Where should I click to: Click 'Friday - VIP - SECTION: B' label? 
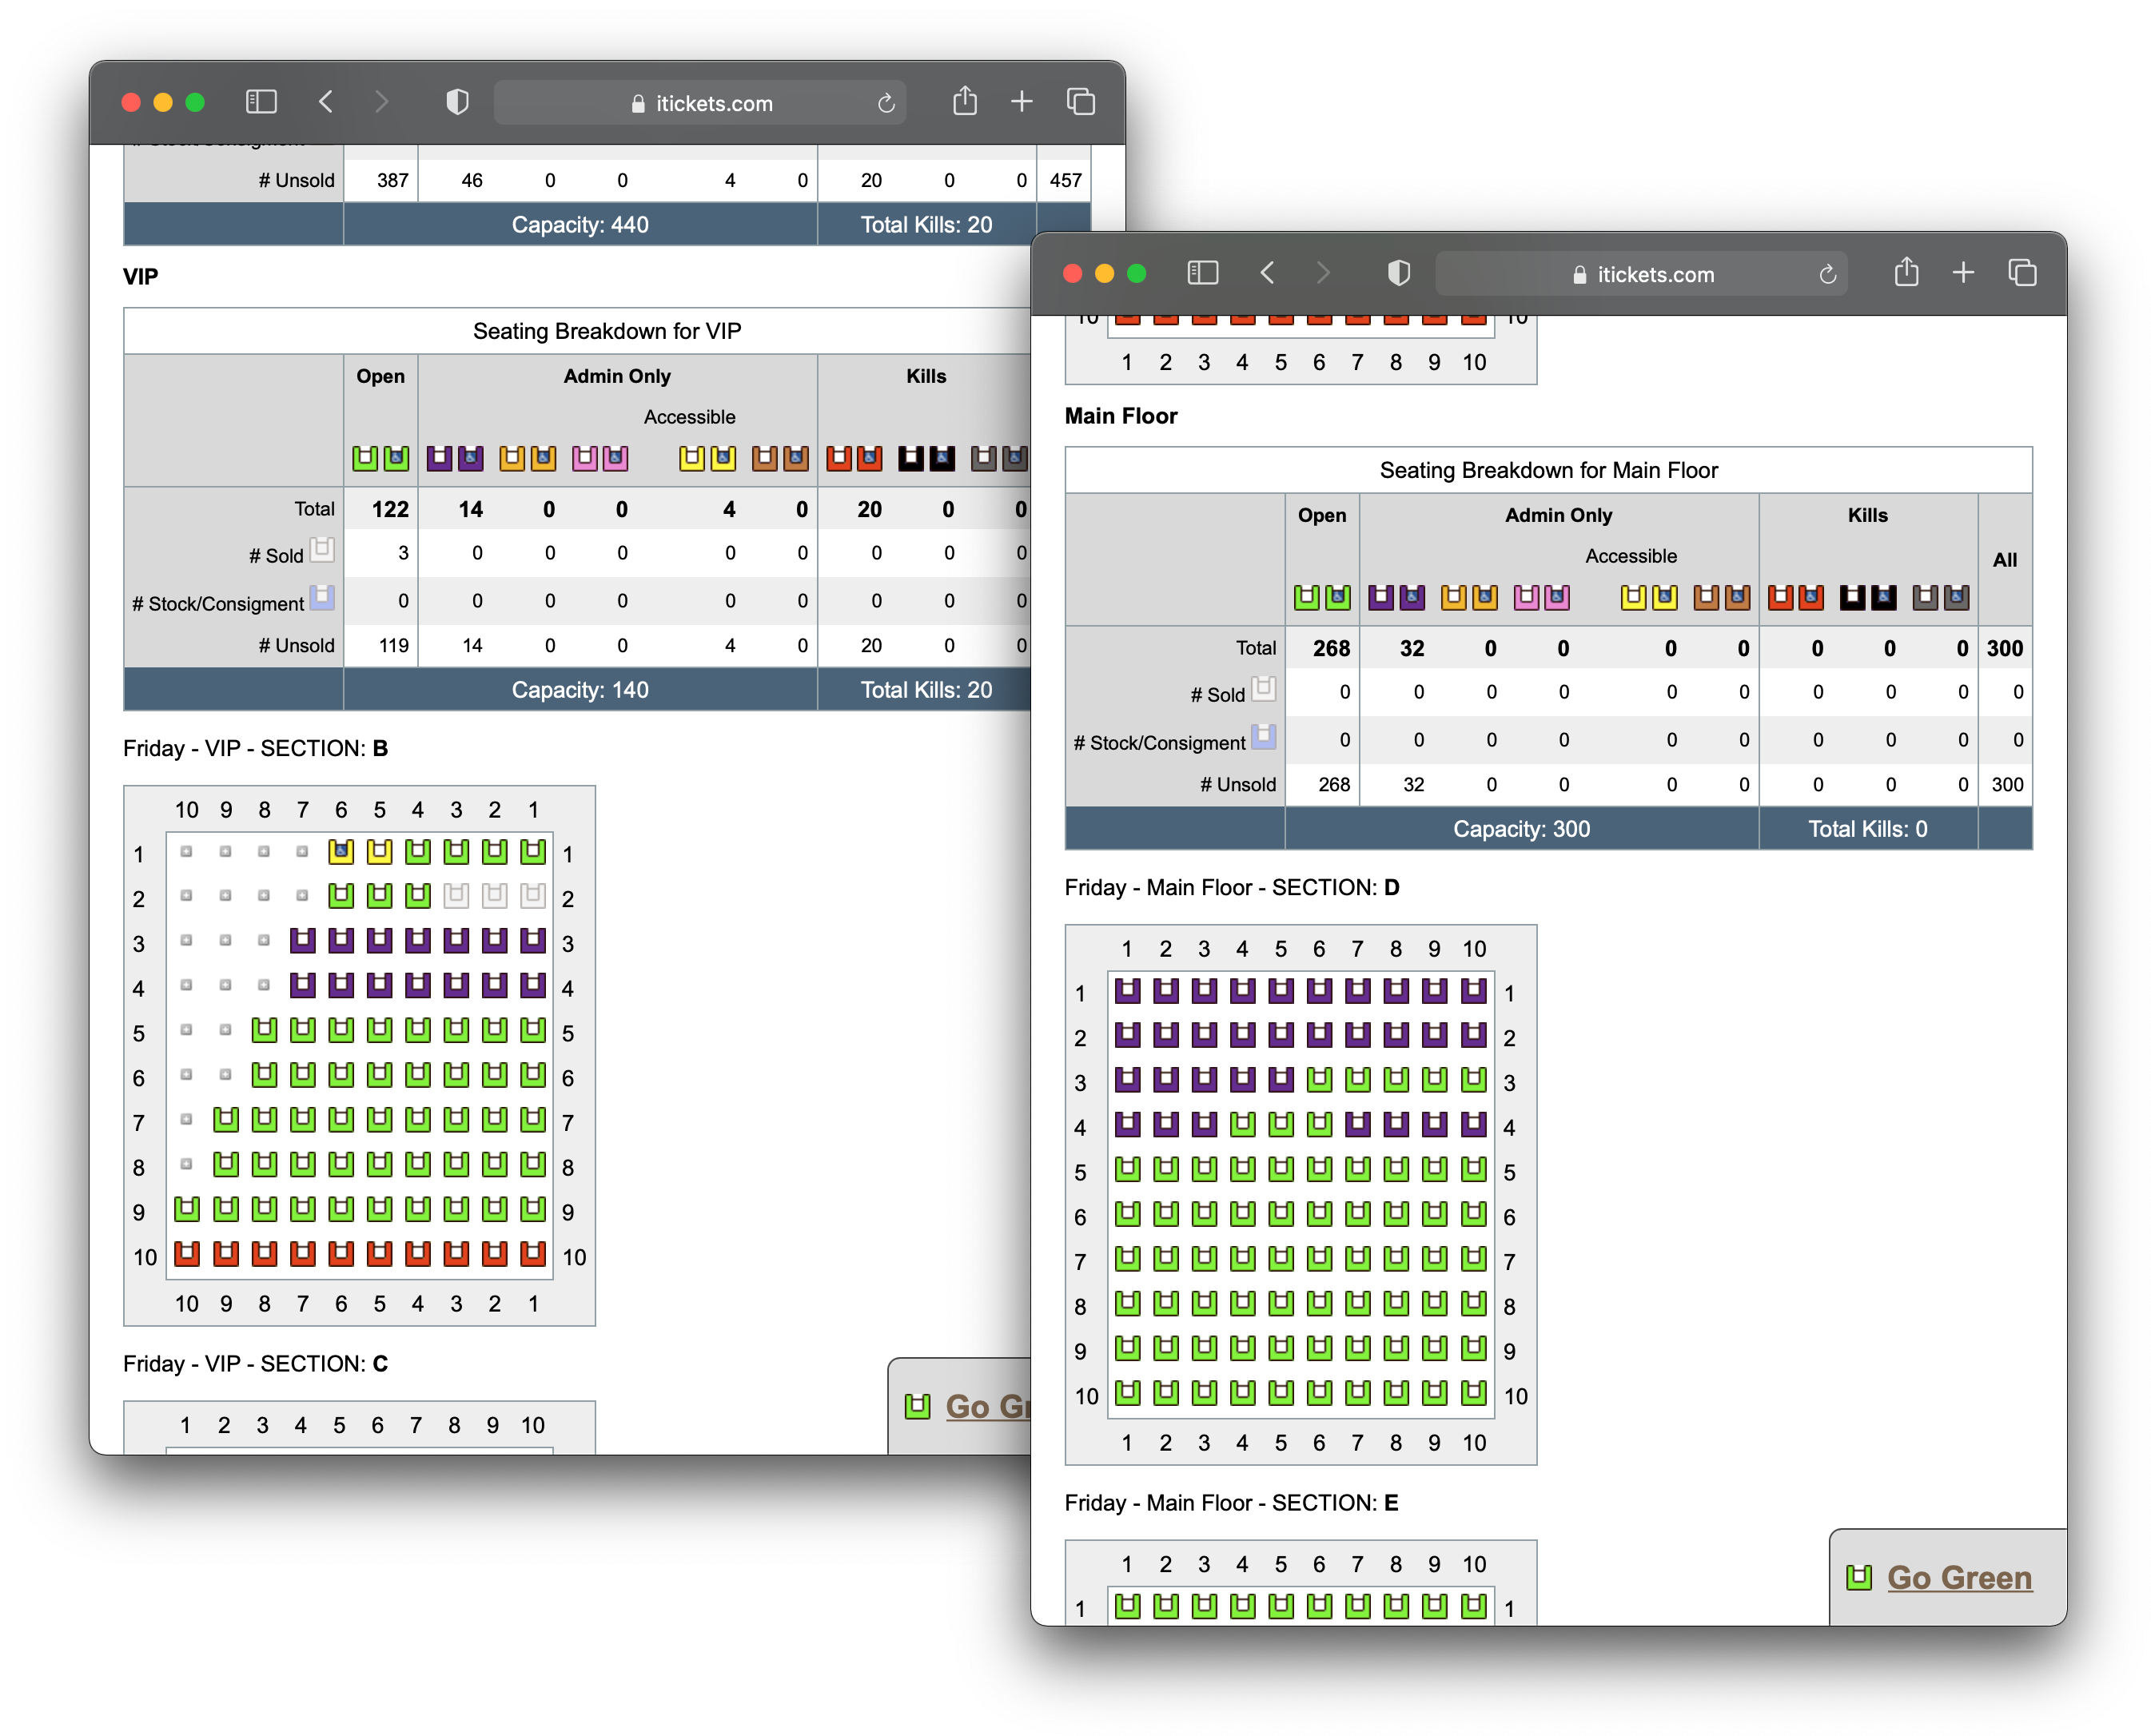tap(255, 748)
